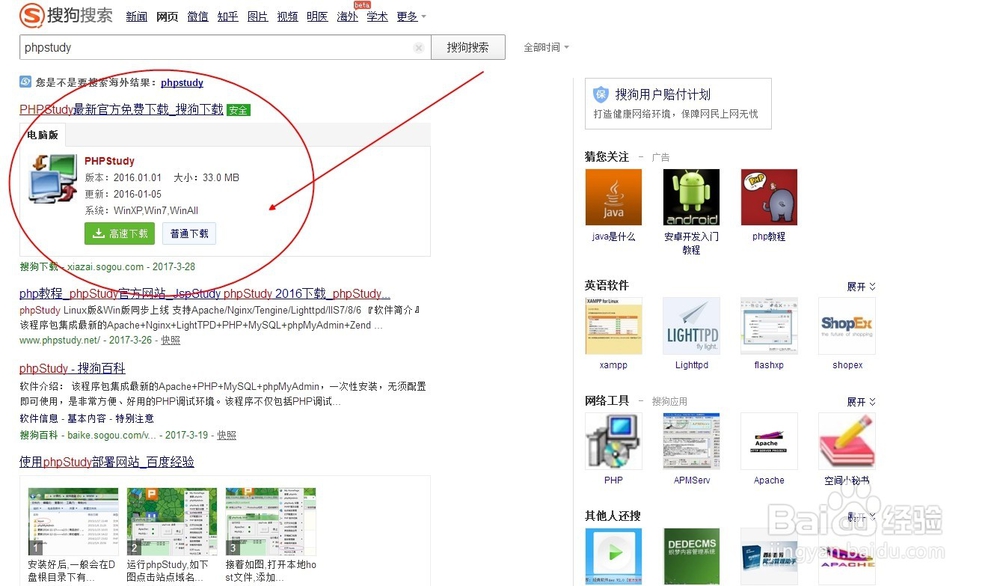Click the 普通下载 button
The width and height of the screenshot is (1000, 586).
[189, 233]
